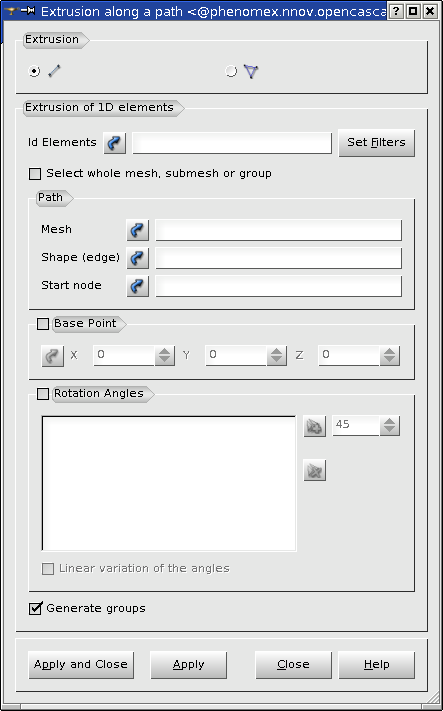Increase the rotation angle 45 spinner
443x711 pixels.
click(x=389, y=421)
